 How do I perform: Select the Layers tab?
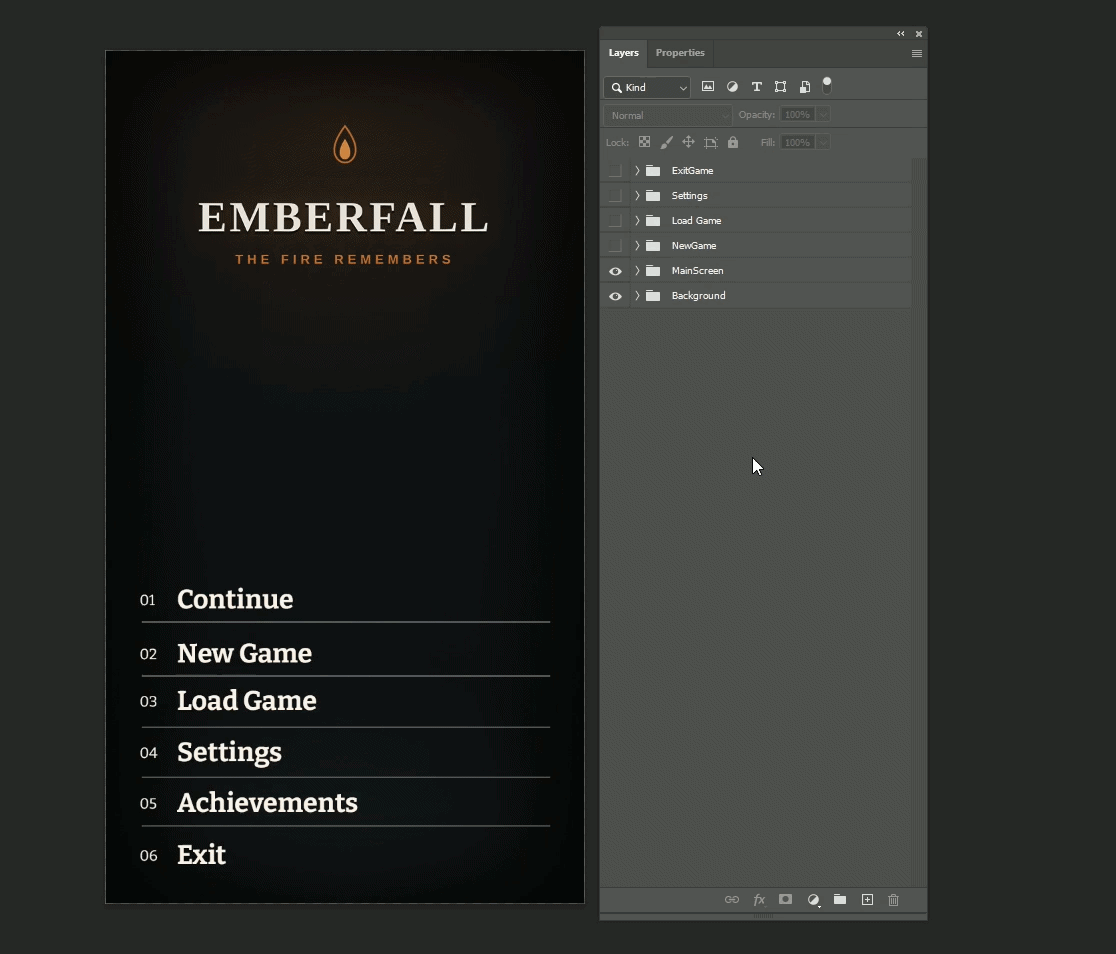tap(623, 53)
